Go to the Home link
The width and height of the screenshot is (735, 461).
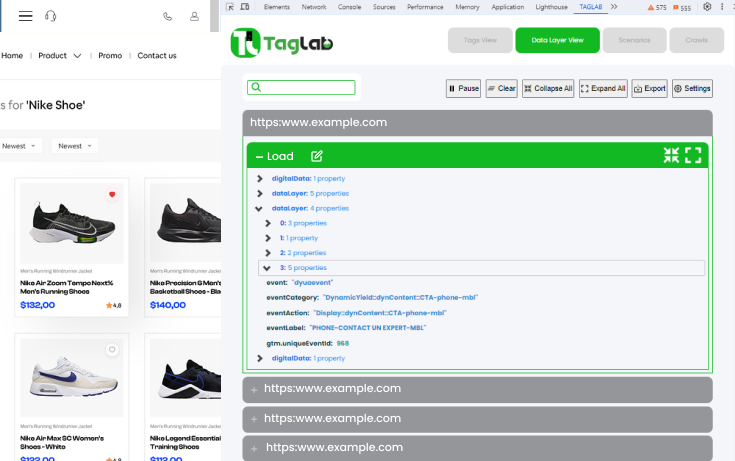click(x=12, y=56)
